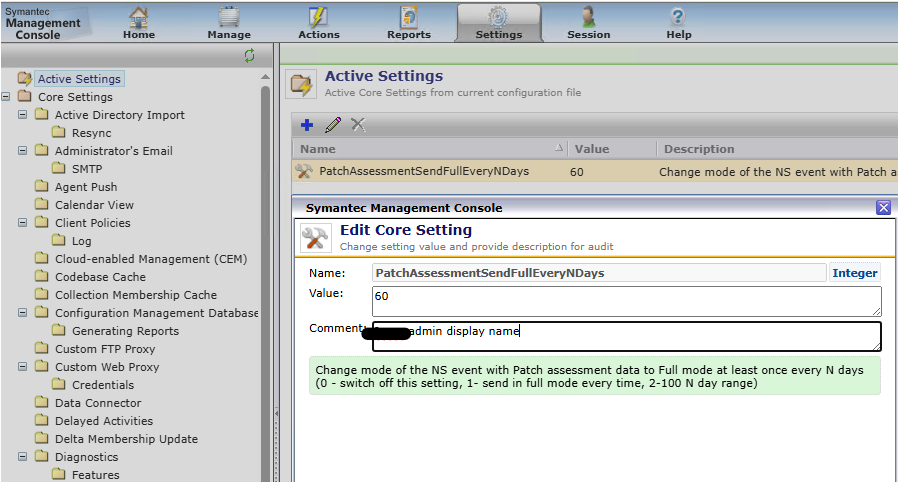Screen dimensions: 898x482
Task: Open the Log tree item
Action: click(x=81, y=241)
